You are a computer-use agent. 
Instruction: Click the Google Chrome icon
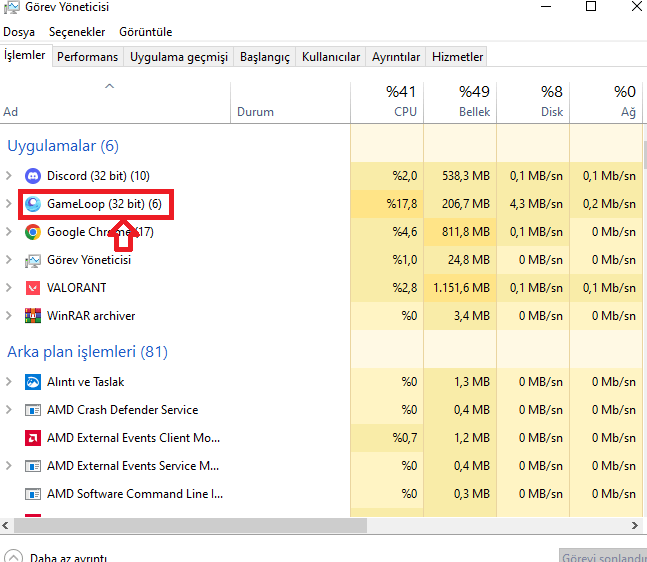33,232
